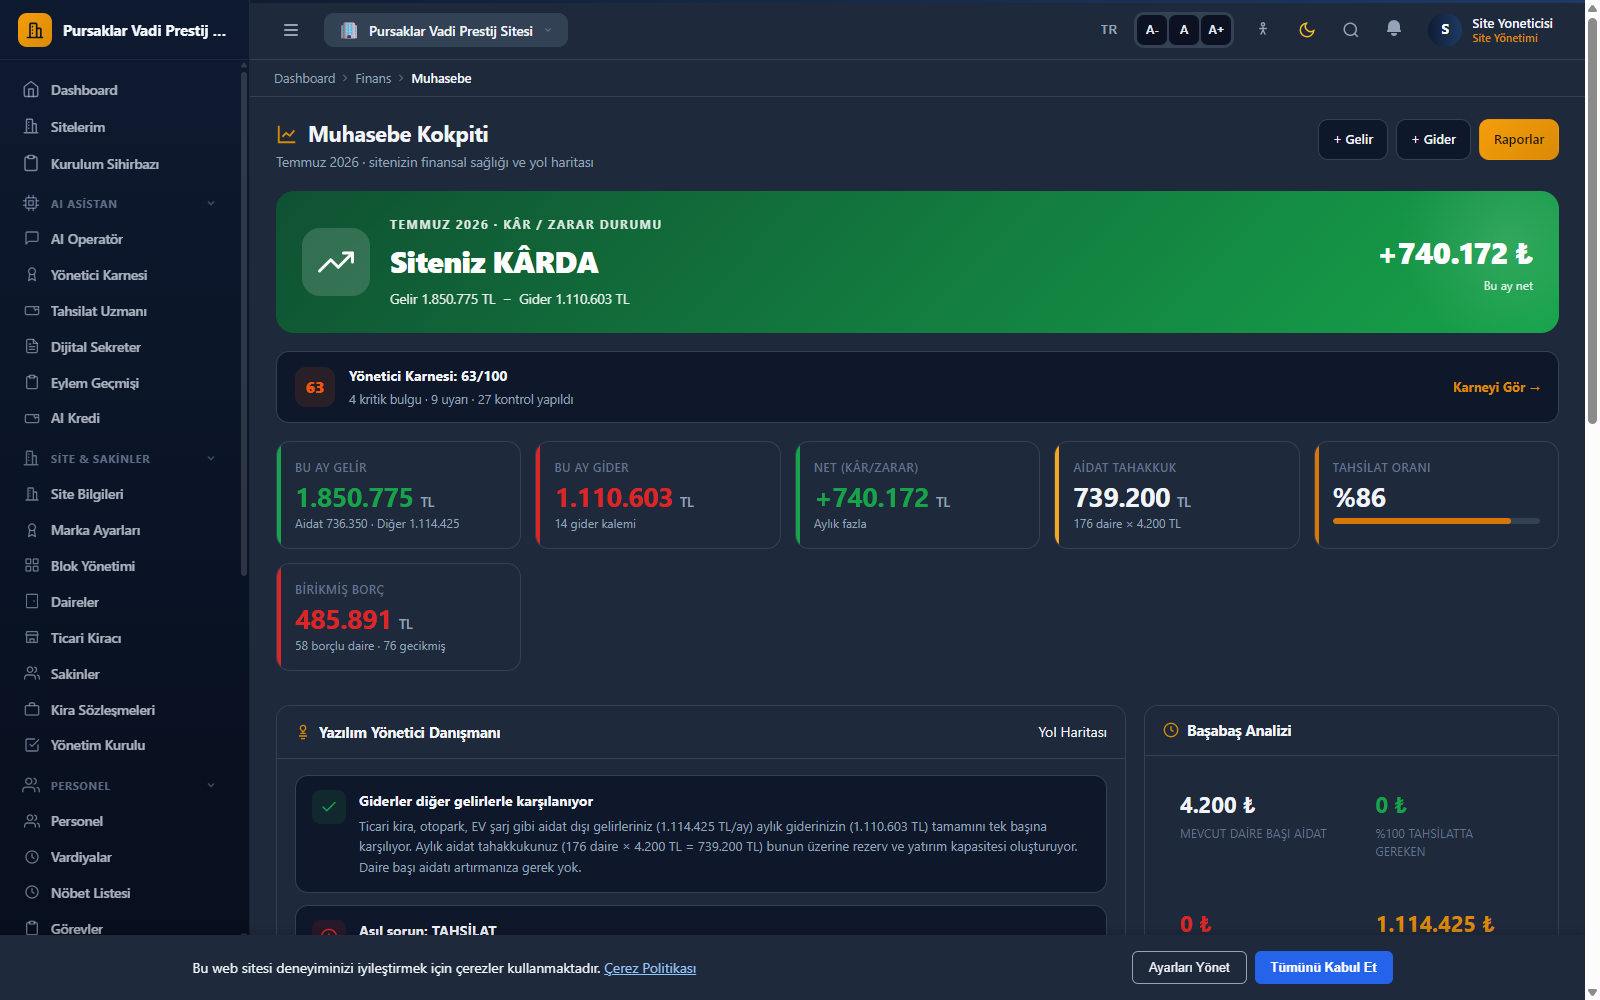The height and width of the screenshot is (1000, 1600).
Task: Increase font size with A+ button
Action: pos(1216,30)
